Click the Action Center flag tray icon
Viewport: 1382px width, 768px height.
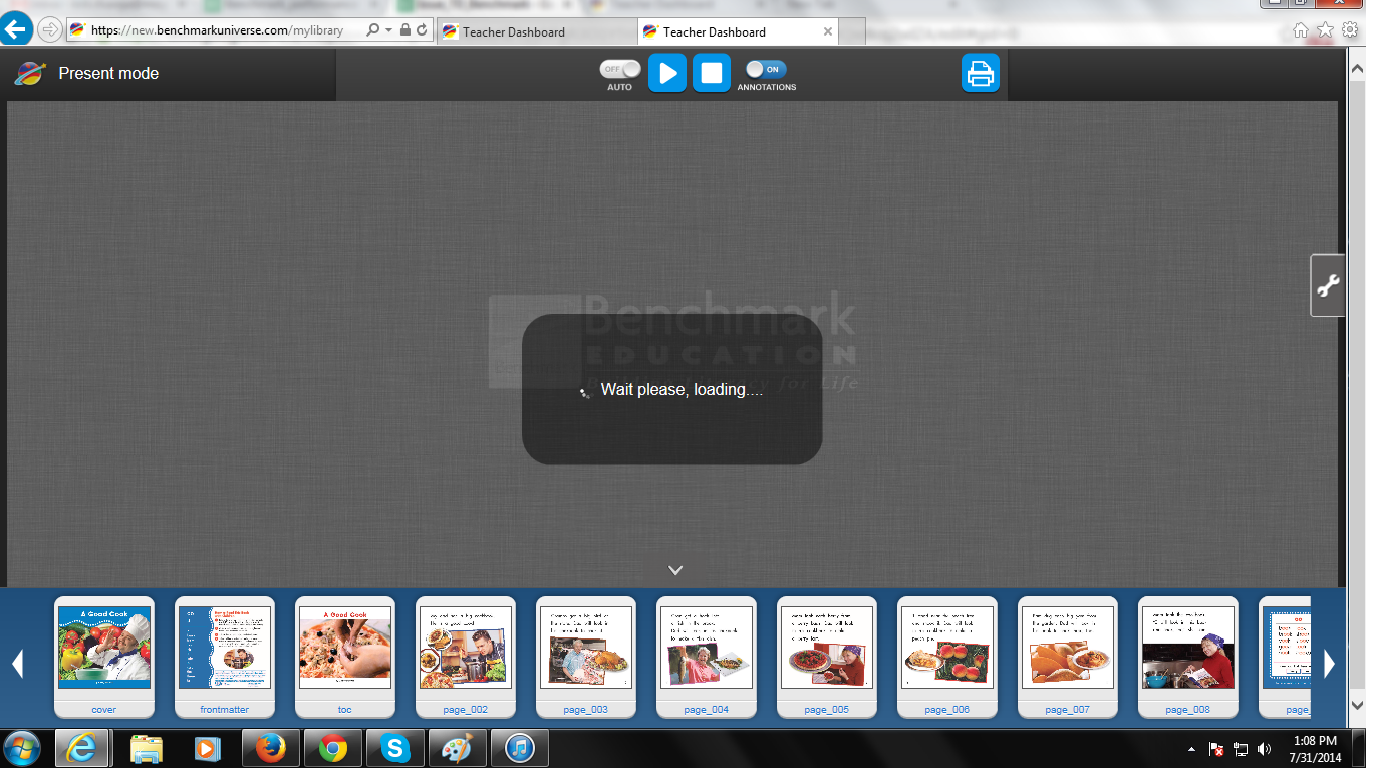point(1217,749)
